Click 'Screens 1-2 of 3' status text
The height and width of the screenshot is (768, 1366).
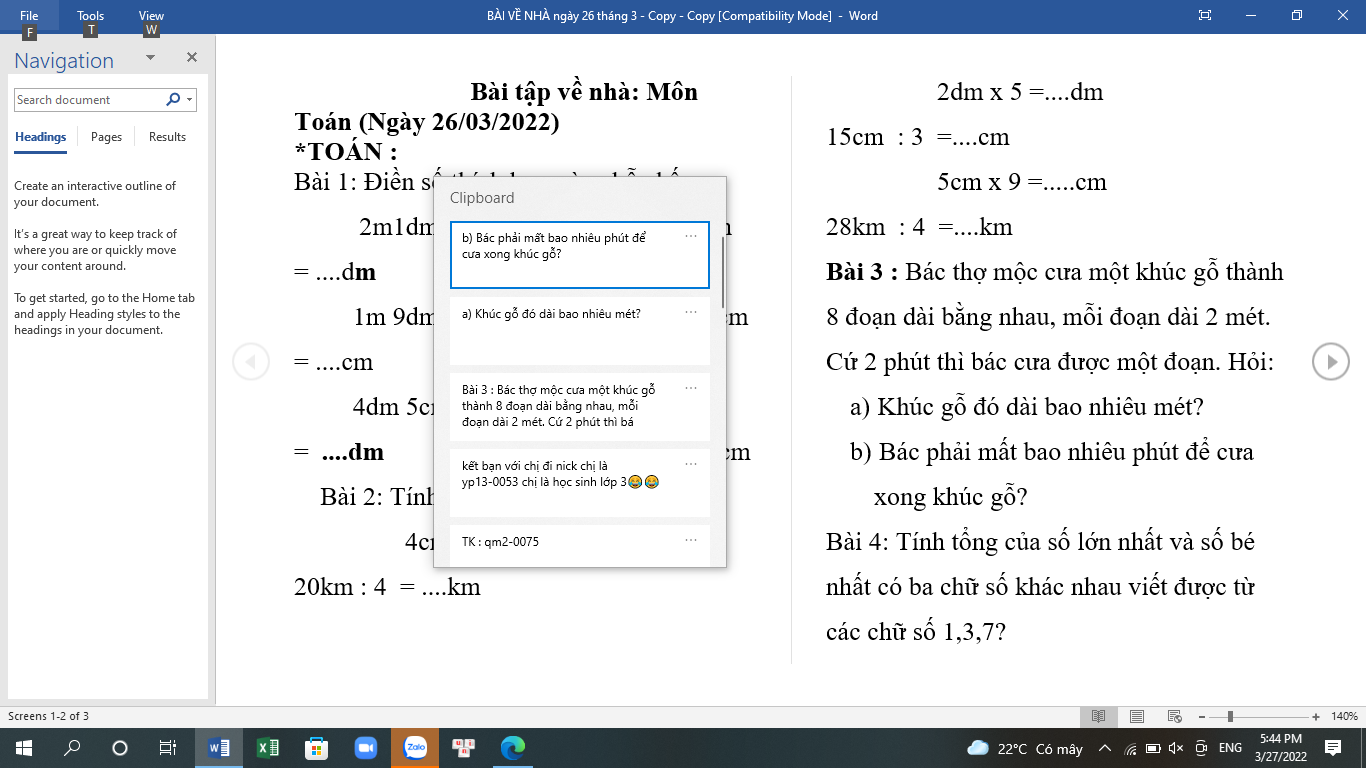tap(48, 716)
